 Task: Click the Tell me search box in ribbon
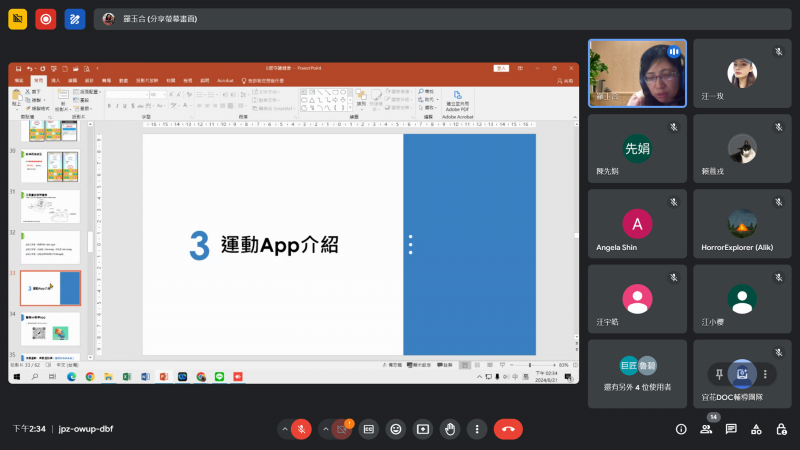(263, 81)
